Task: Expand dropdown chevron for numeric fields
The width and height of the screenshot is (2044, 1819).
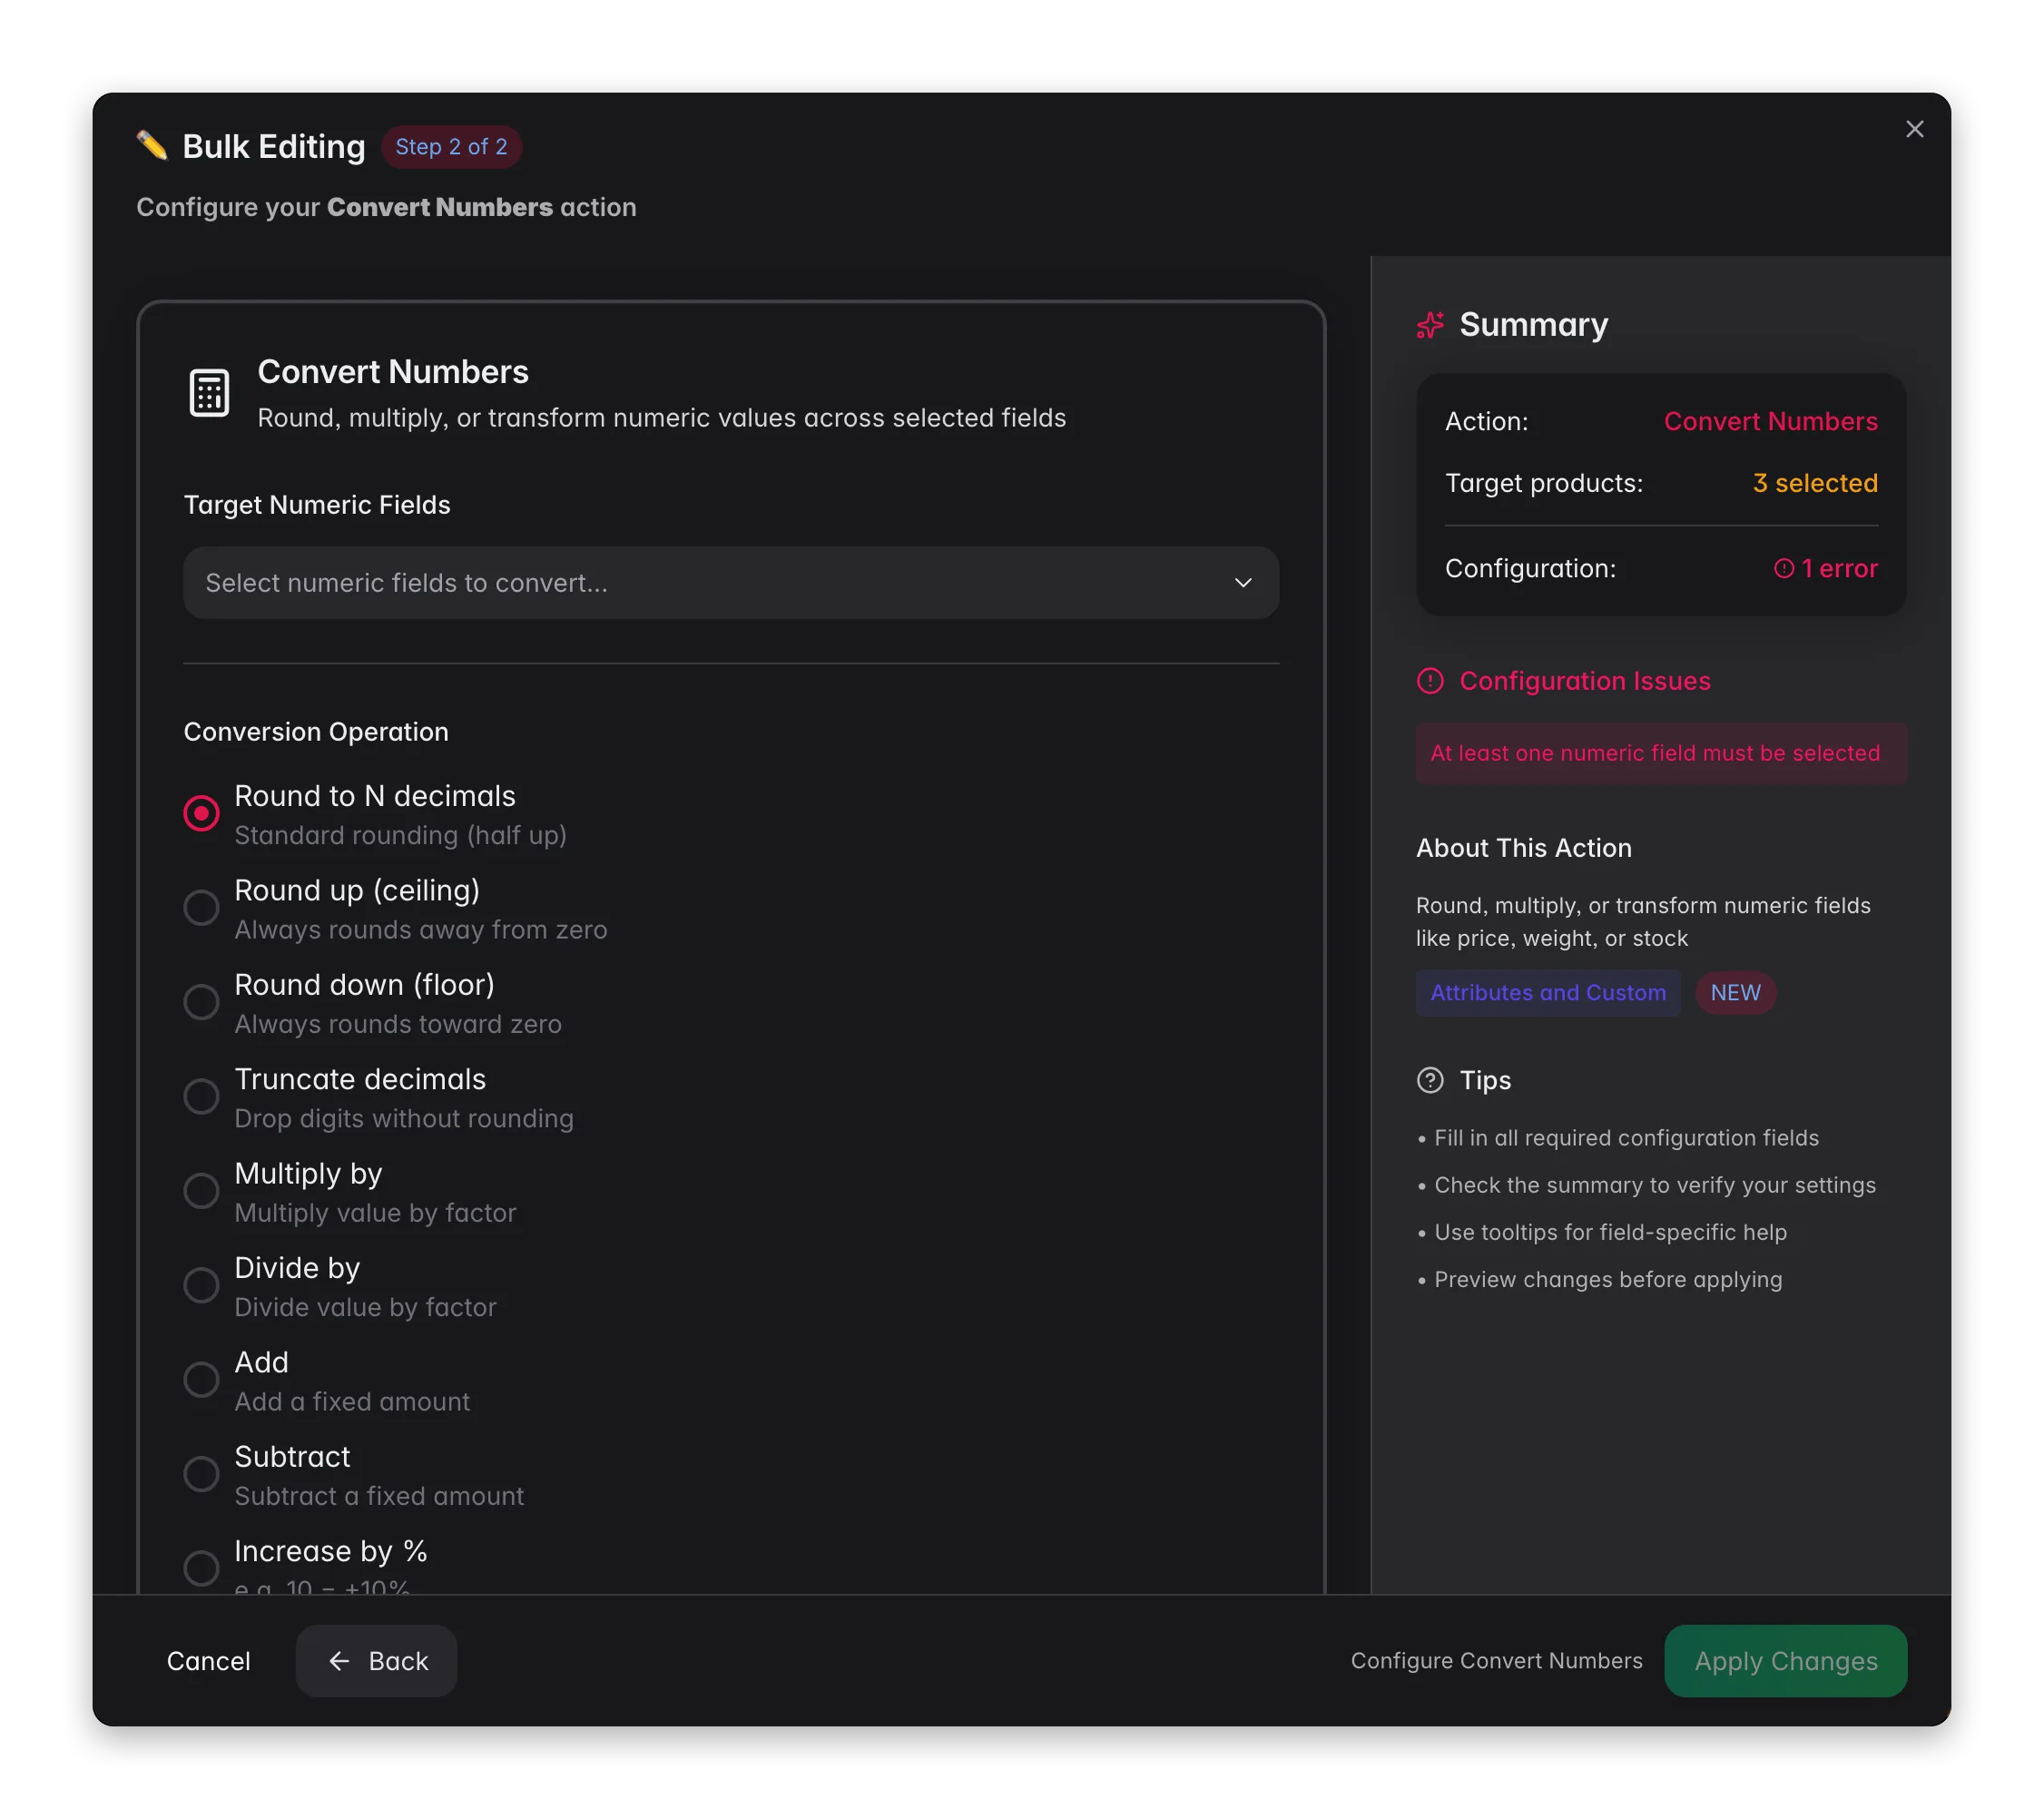Action: click(1243, 583)
